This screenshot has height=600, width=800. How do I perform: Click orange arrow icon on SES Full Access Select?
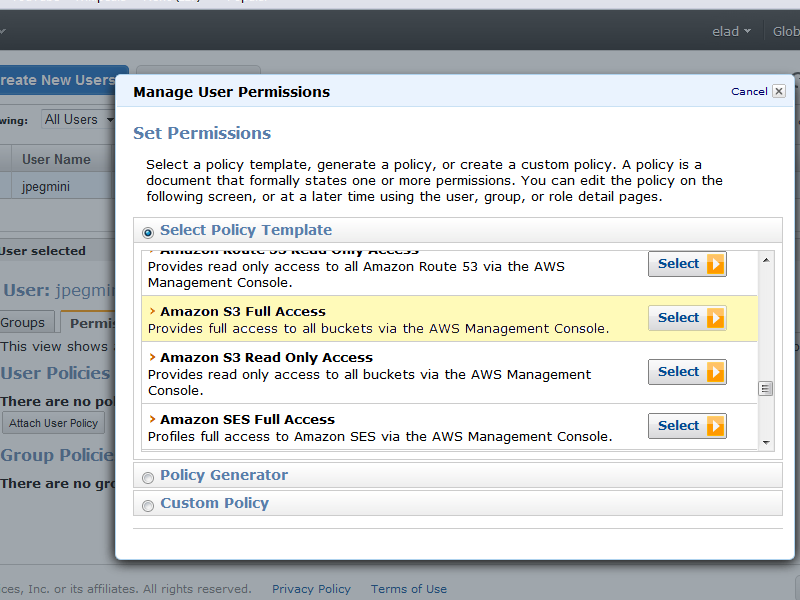click(715, 426)
